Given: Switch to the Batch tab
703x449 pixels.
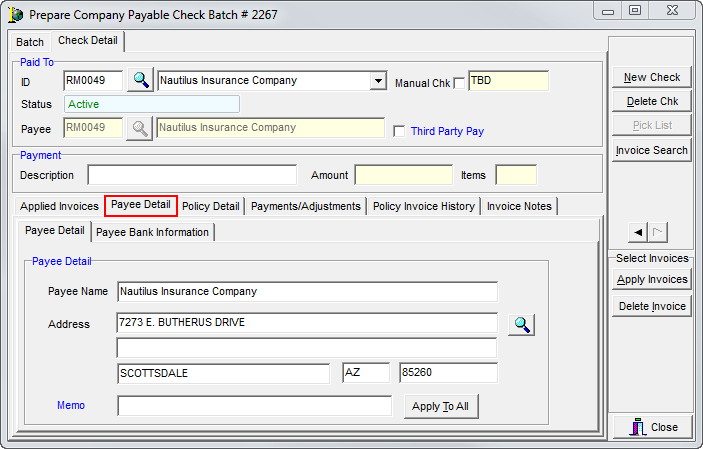Looking at the screenshot, I should click(30, 42).
